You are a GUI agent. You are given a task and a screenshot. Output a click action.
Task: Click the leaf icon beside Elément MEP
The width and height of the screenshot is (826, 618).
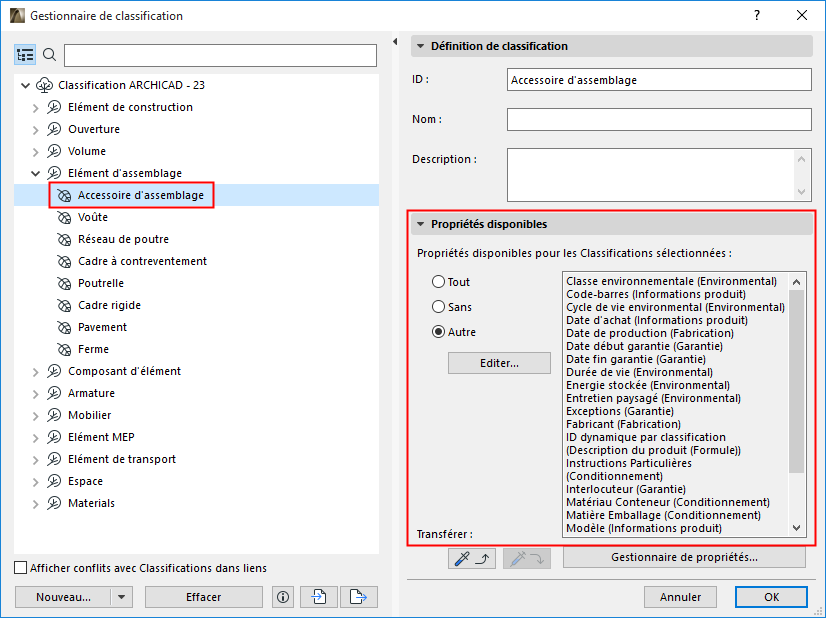coord(54,437)
